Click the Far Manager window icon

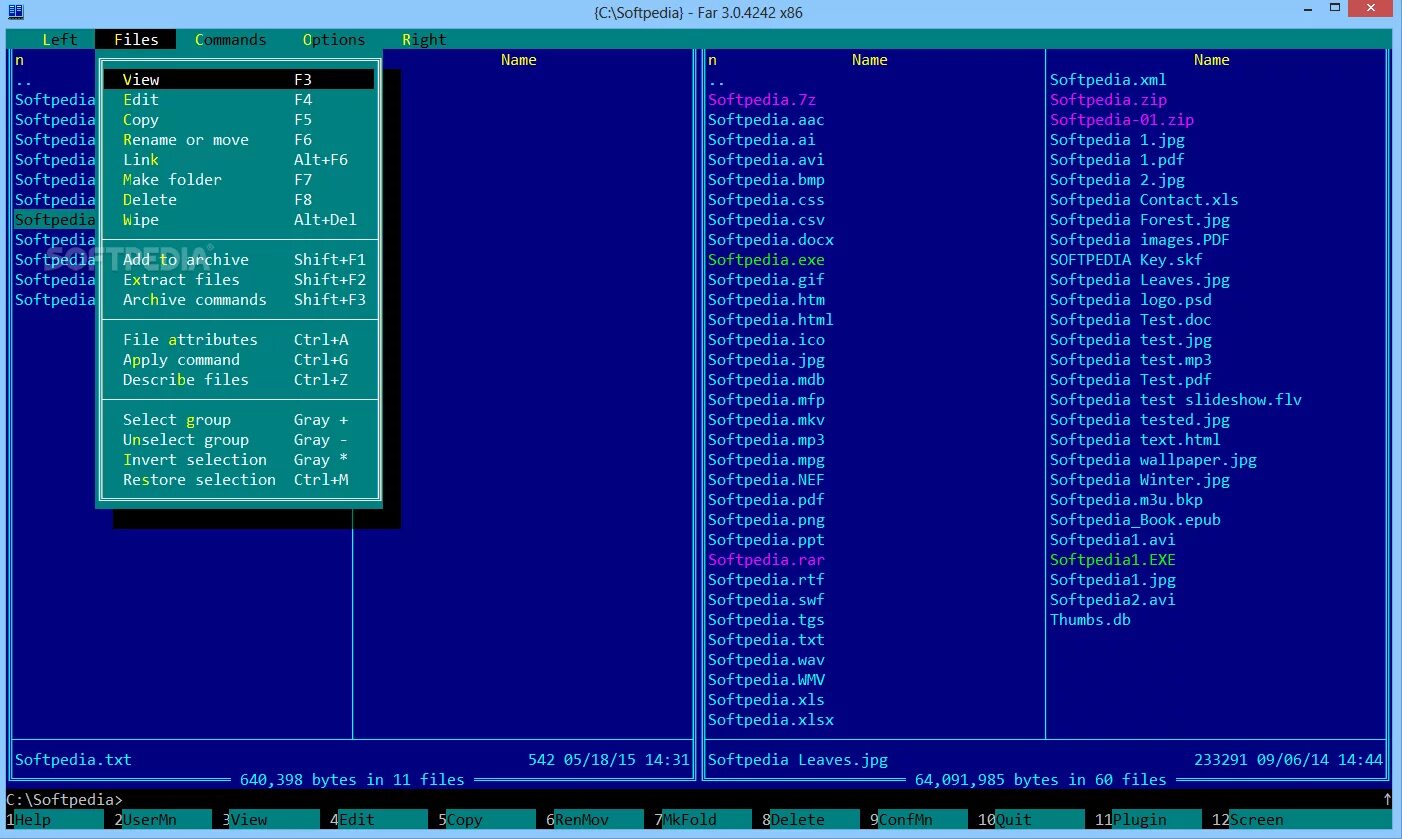tap(16, 13)
